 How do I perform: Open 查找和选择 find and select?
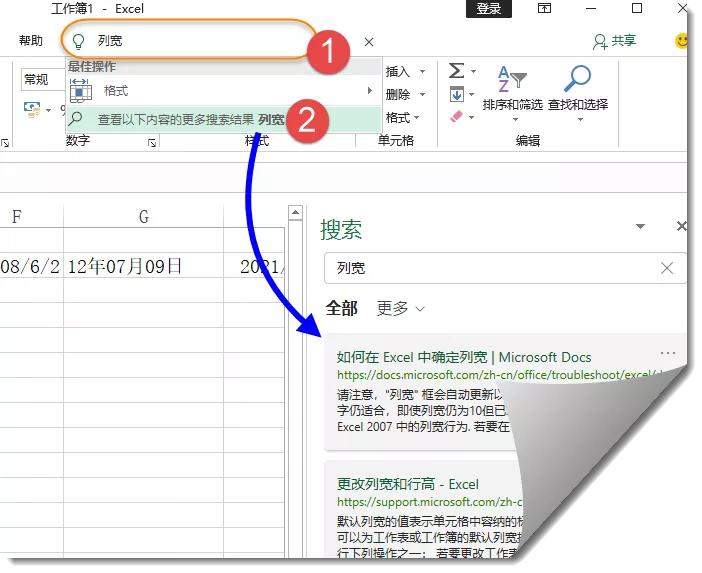point(578,93)
